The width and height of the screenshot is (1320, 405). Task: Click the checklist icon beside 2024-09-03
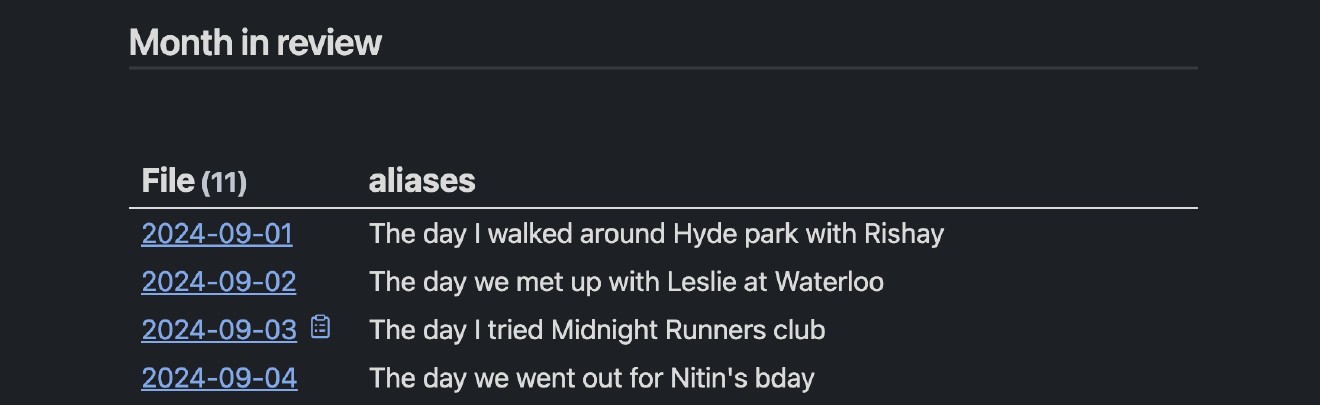[320, 327]
